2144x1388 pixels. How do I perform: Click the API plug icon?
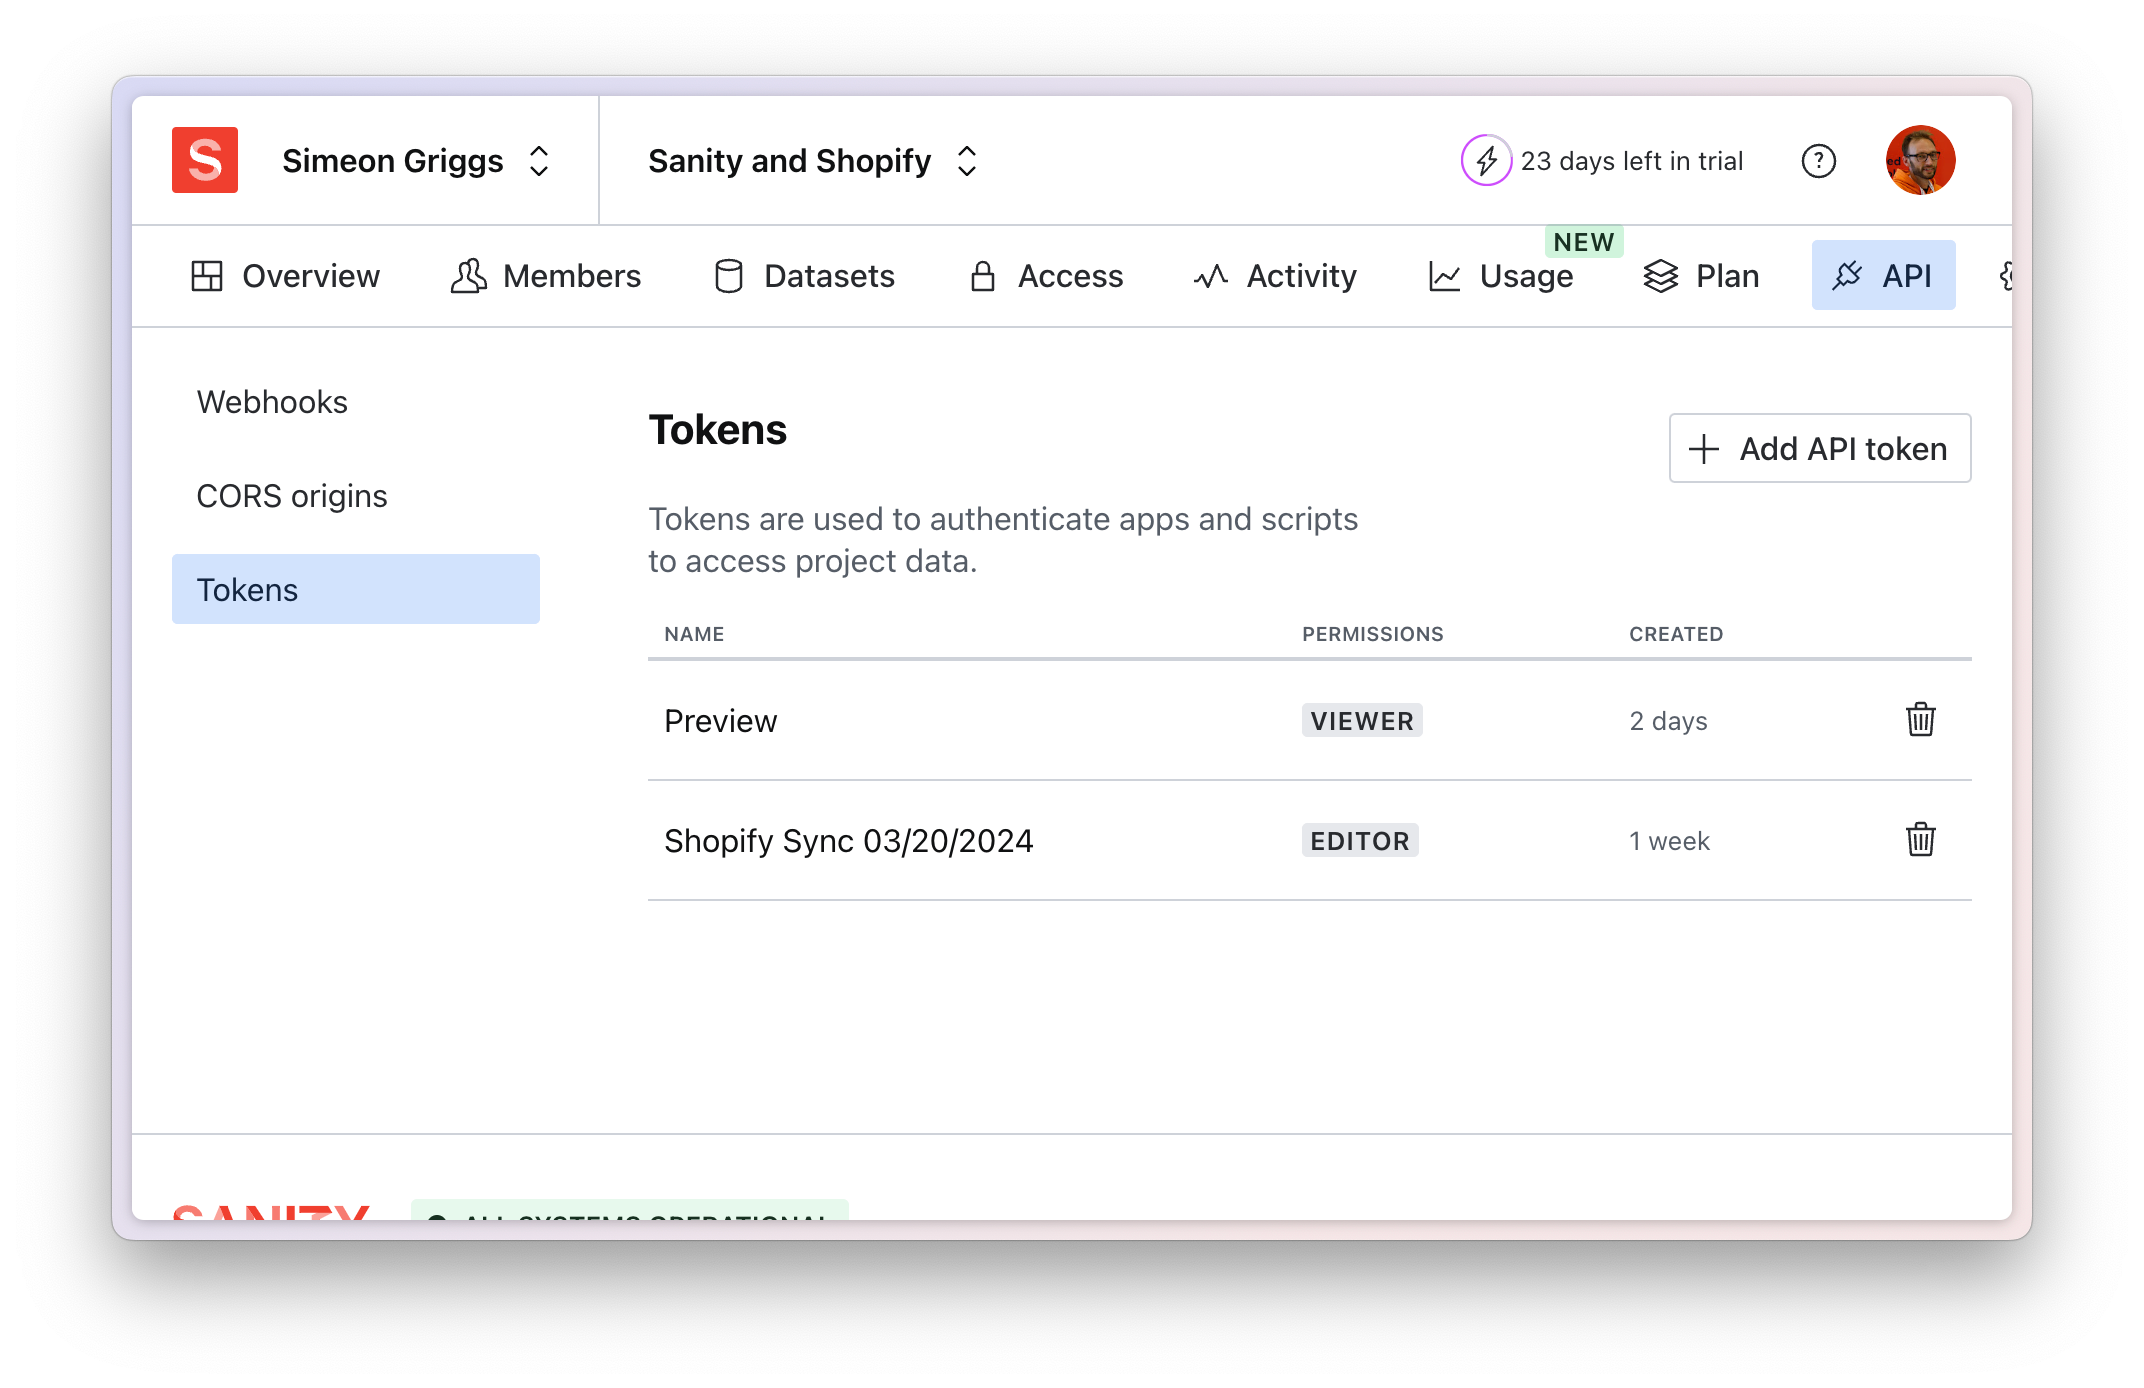tap(1847, 276)
